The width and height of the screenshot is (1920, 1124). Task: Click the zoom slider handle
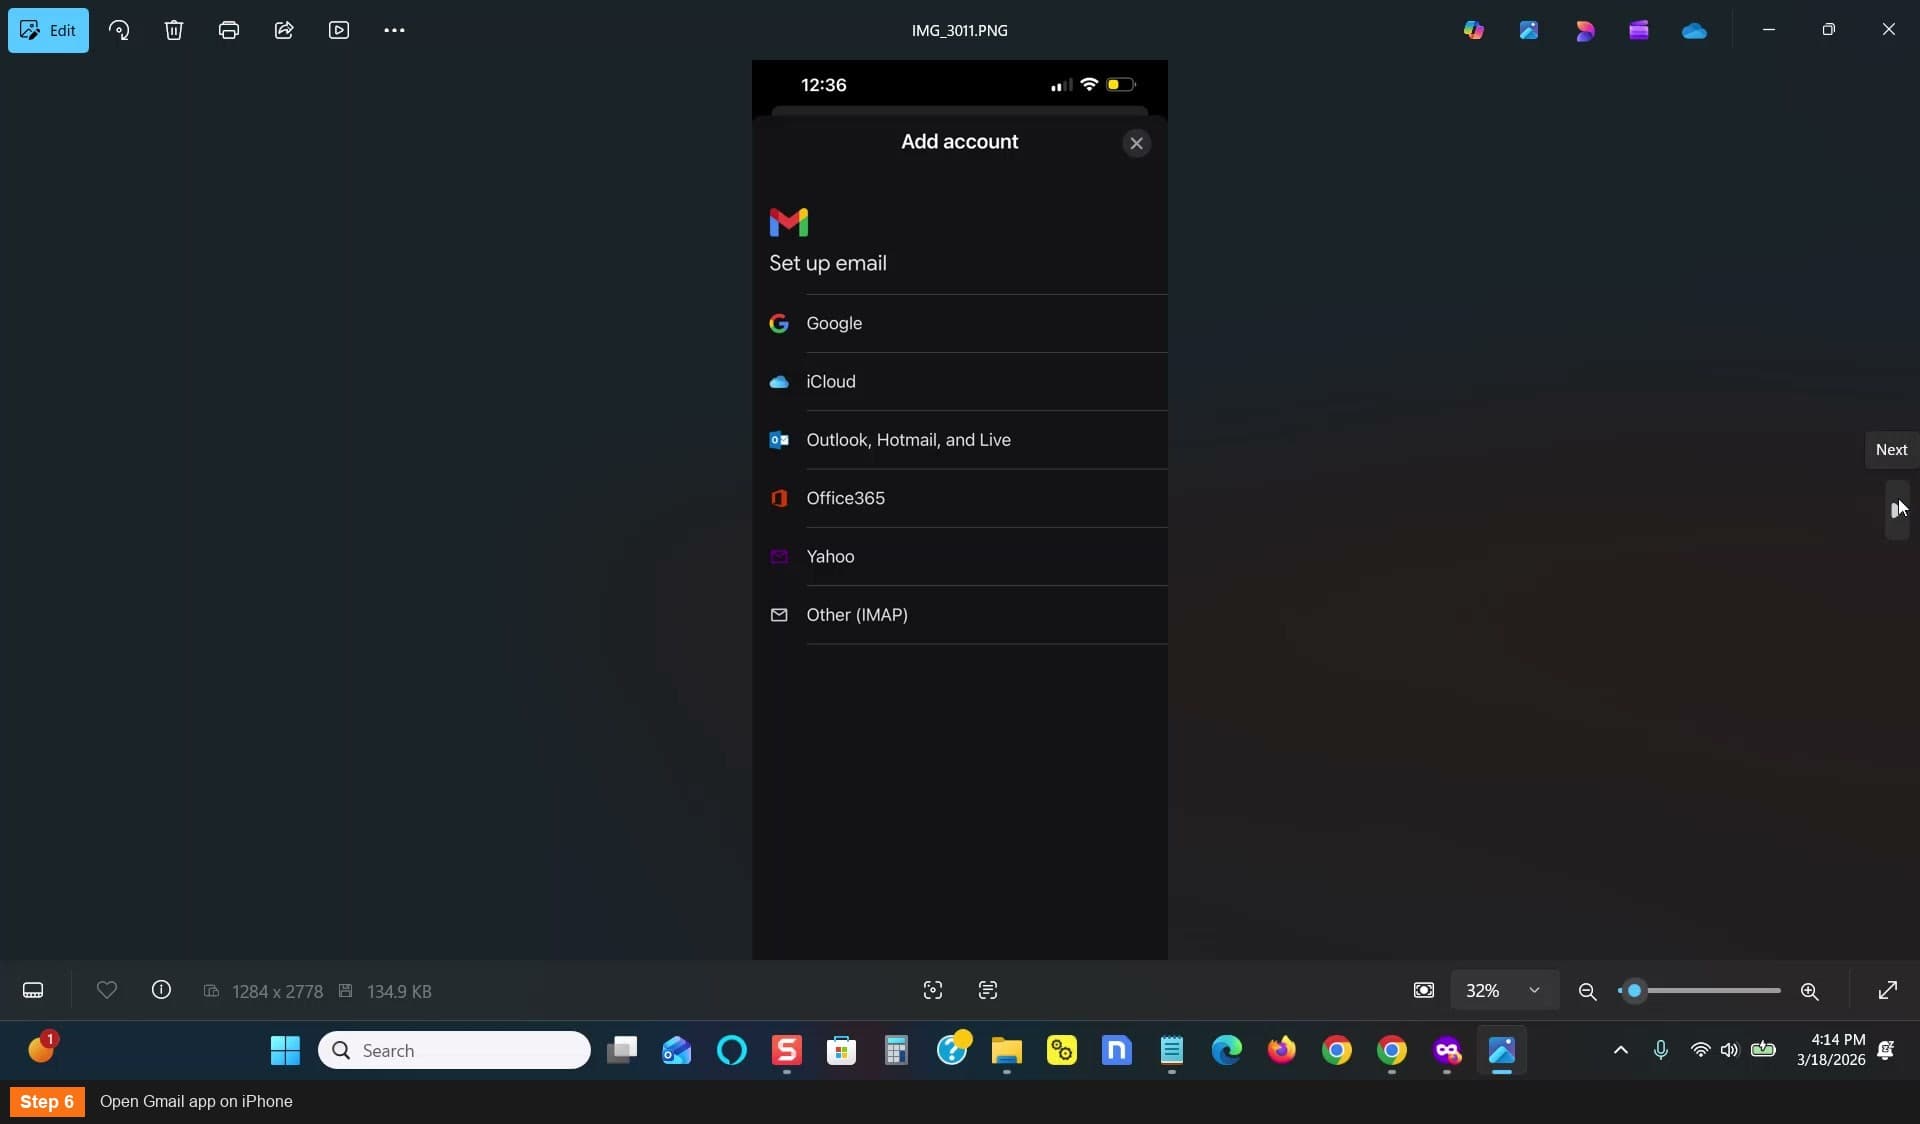tap(1634, 991)
